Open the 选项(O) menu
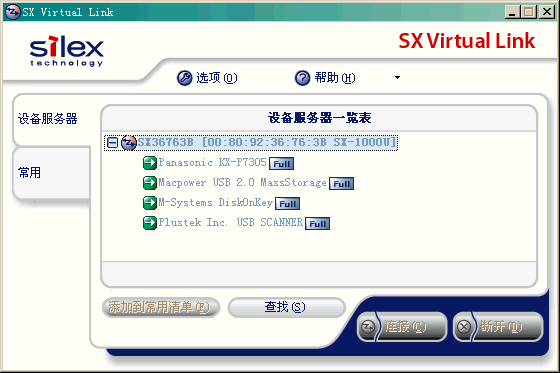This screenshot has height=373, width=560. point(207,78)
